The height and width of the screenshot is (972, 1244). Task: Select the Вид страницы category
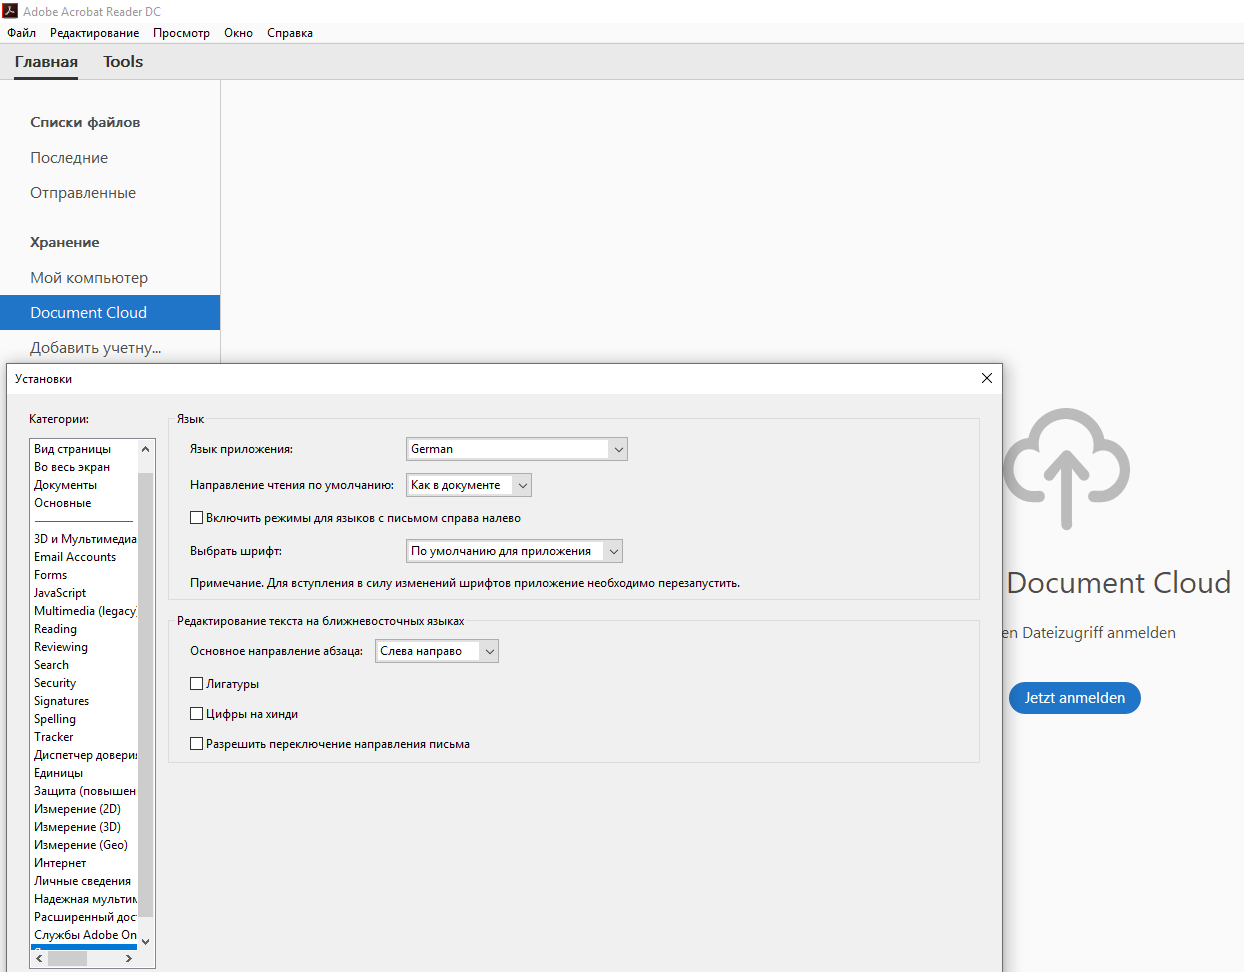click(x=73, y=449)
